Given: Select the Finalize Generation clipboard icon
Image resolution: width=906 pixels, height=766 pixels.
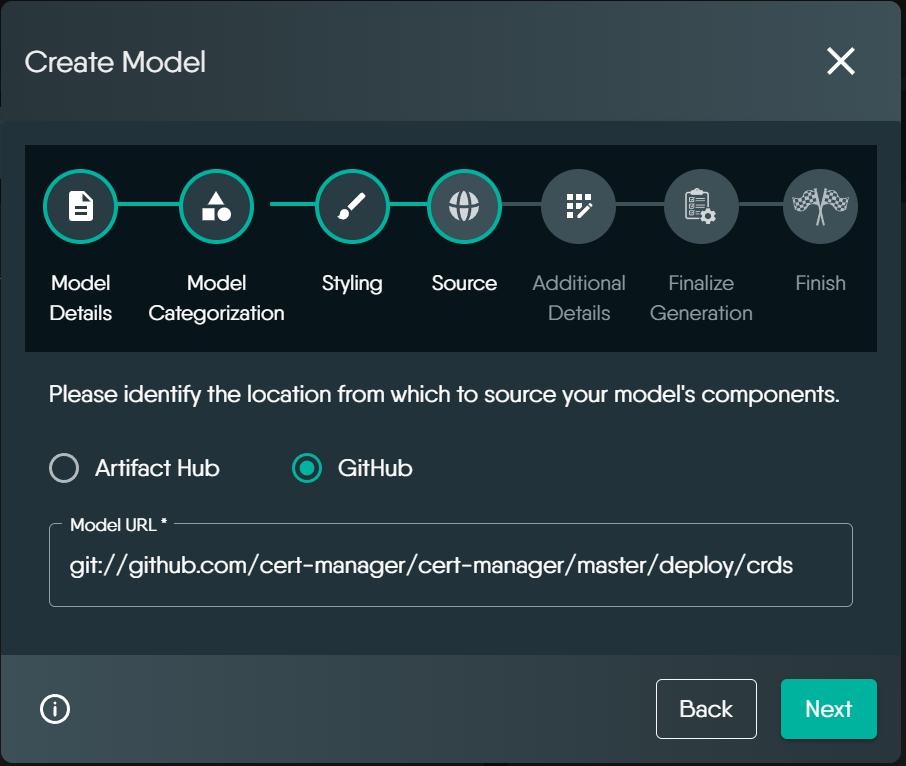Looking at the screenshot, I should 701,207.
